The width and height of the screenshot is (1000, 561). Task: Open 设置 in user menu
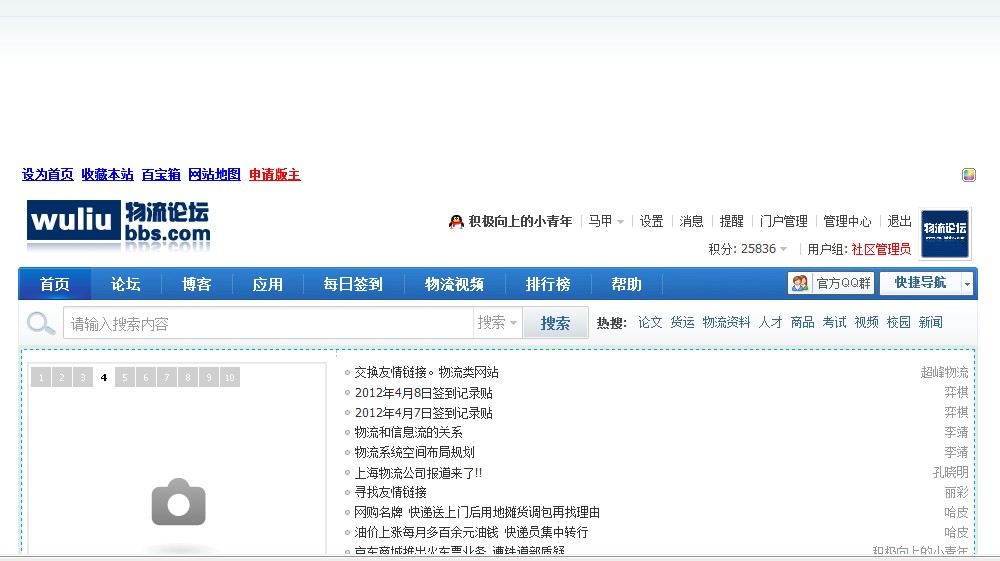coord(651,221)
